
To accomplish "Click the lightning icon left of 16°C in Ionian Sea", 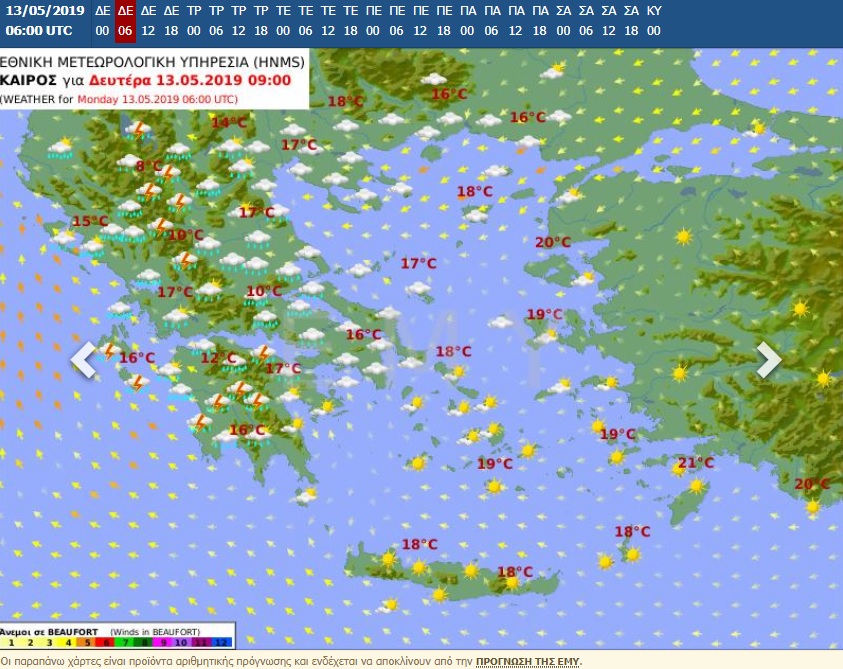I will click(x=109, y=351).
